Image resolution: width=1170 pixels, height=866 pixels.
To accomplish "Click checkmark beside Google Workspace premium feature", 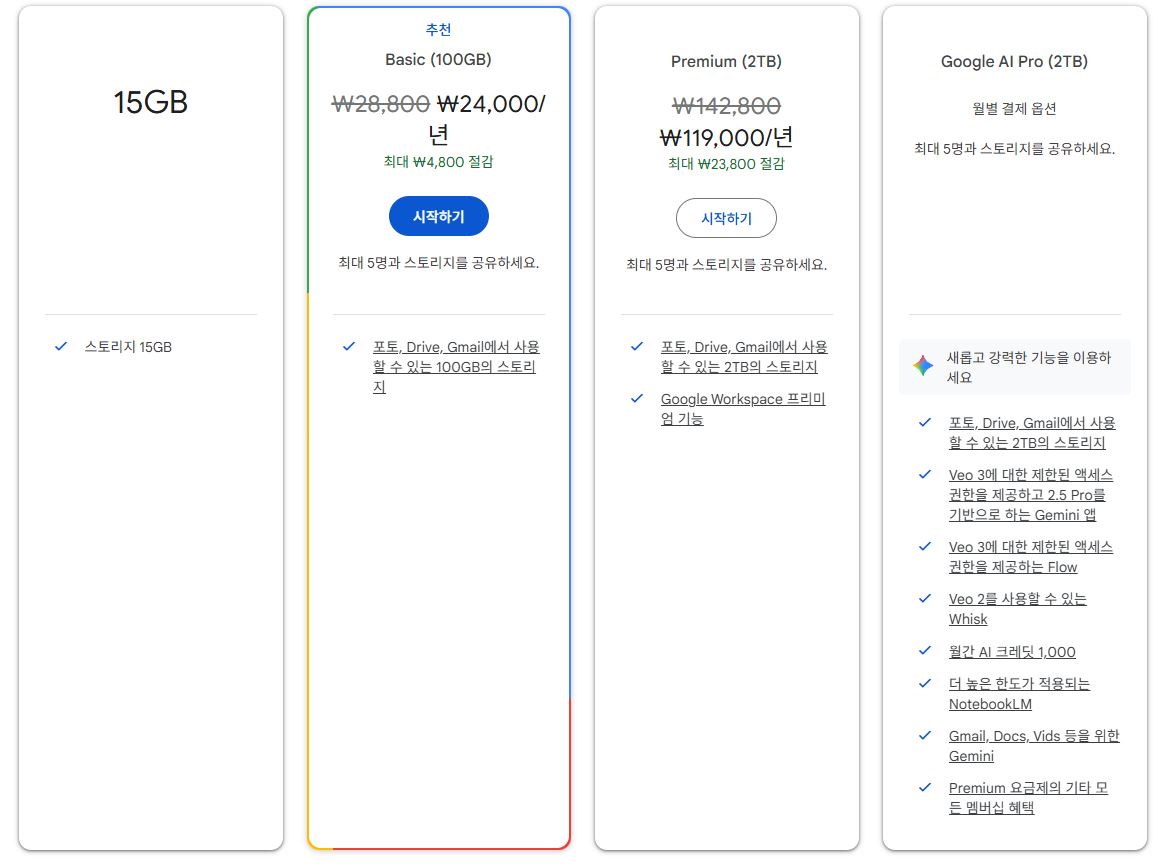I will tap(636, 398).
